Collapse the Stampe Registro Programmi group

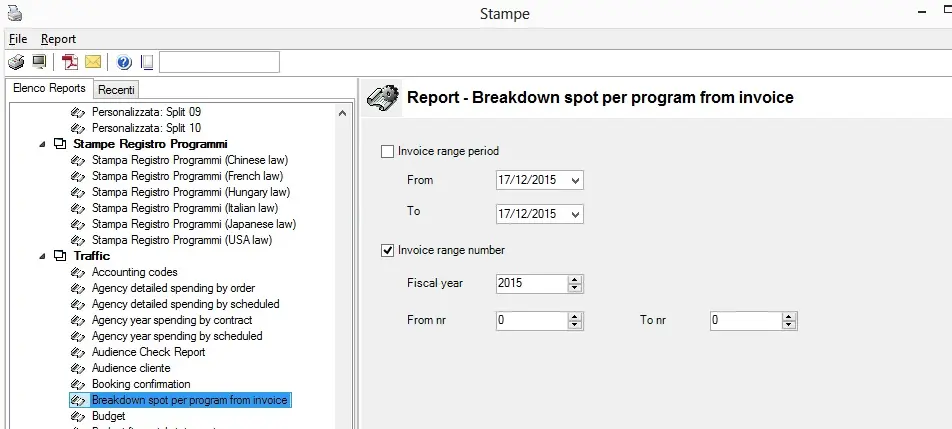(x=42, y=144)
